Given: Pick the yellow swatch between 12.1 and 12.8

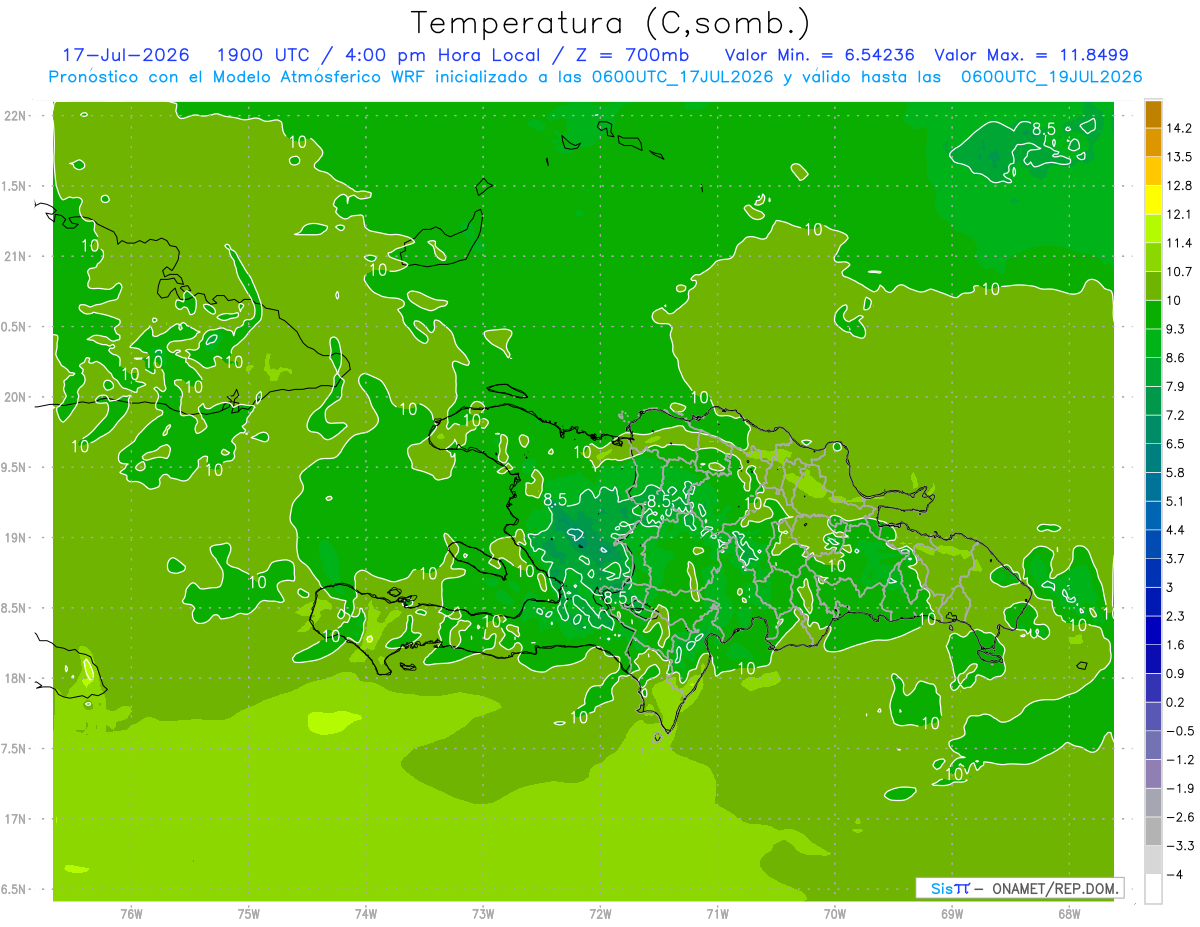Looking at the screenshot, I should point(1153,200).
